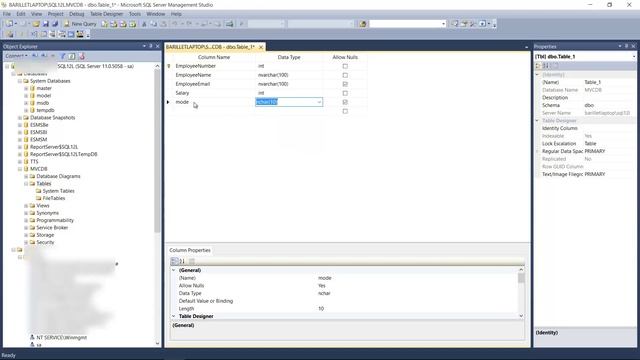Image resolution: width=640 pixels, height=360 pixels.
Task: Click the Save icon in toolbar
Action: tap(46, 24)
